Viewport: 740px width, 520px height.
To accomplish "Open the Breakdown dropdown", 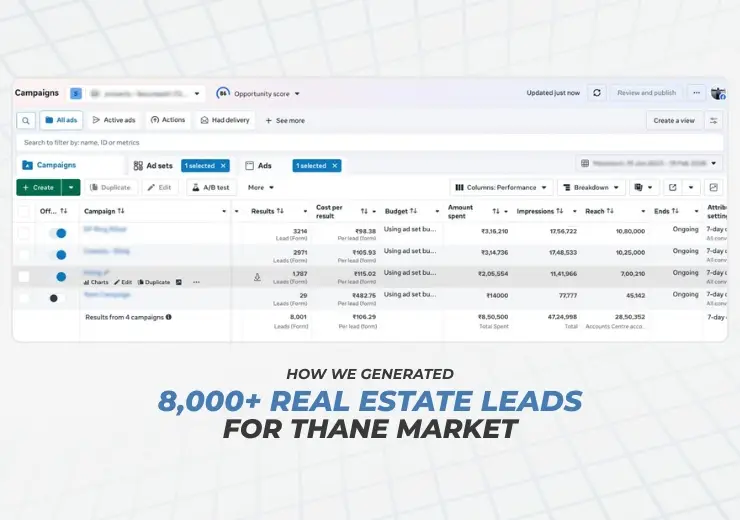I will coord(591,187).
